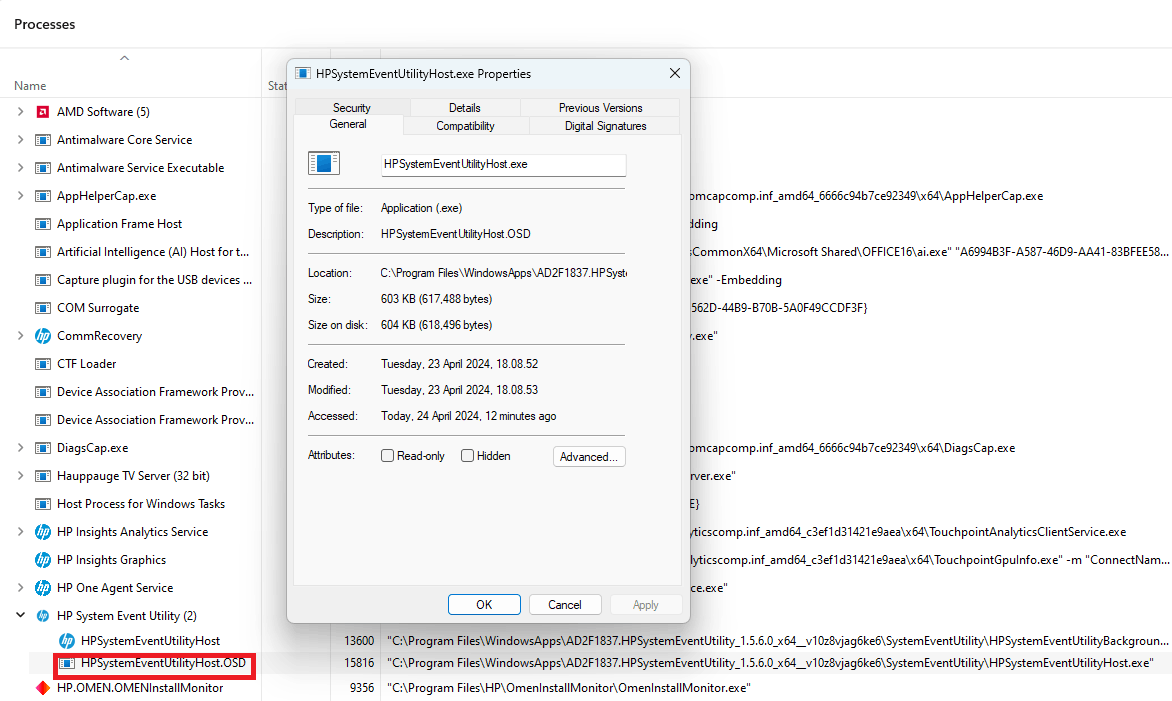The image size is (1172, 701).
Task: Click PID 13600 in the process list
Action: [359, 641]
